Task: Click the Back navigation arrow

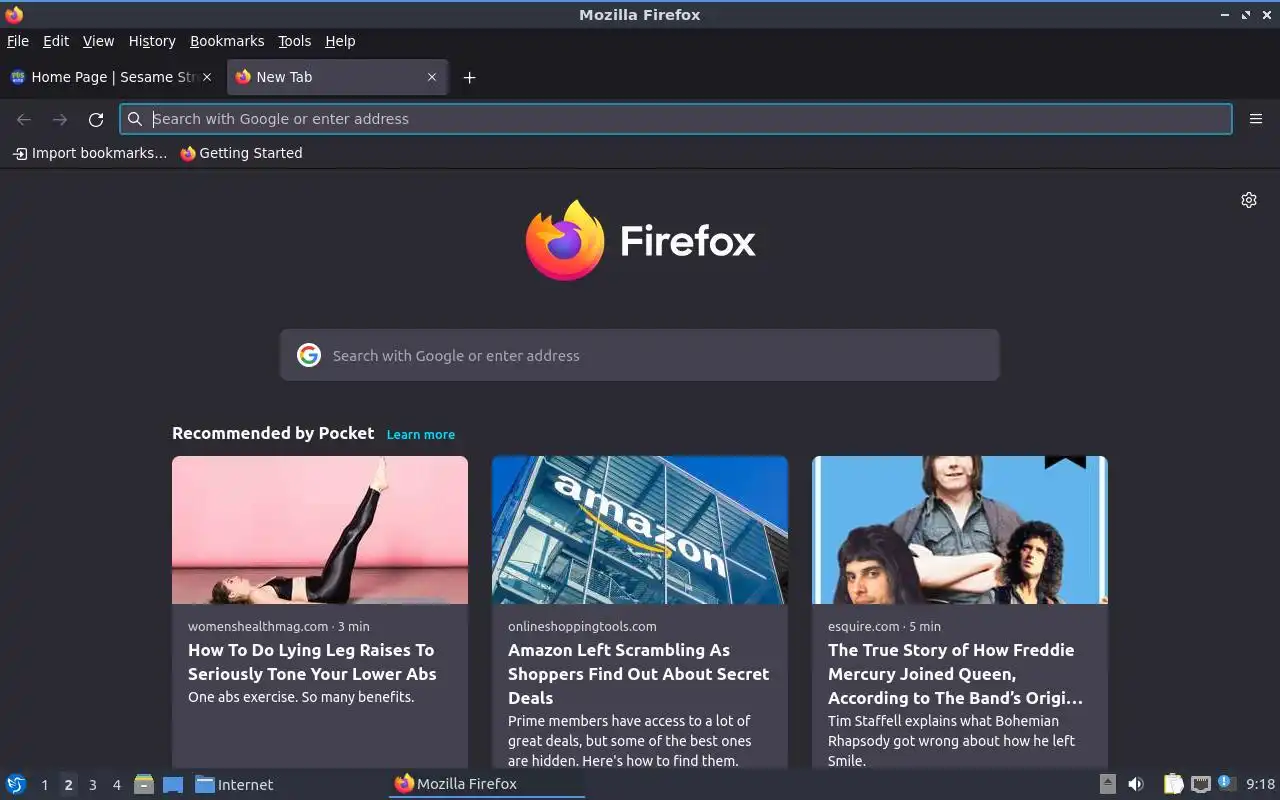Action: click(x=24, y=119)
